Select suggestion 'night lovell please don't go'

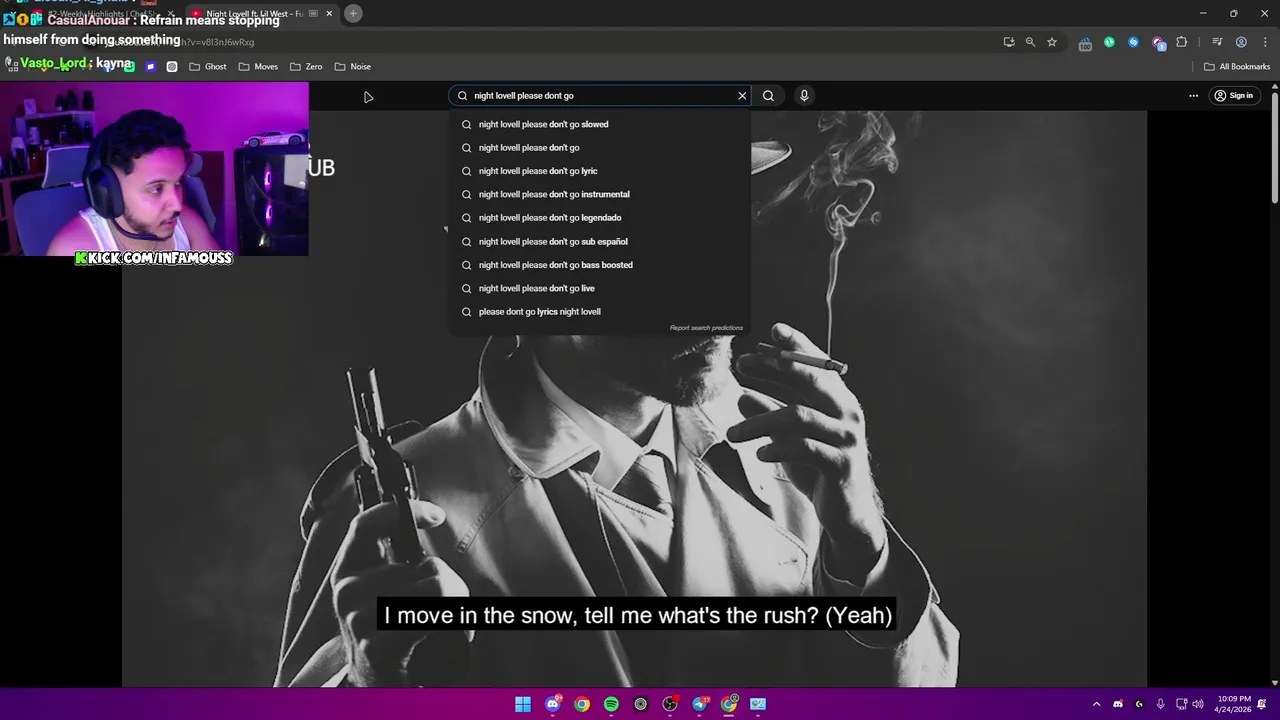pos(600,148)
